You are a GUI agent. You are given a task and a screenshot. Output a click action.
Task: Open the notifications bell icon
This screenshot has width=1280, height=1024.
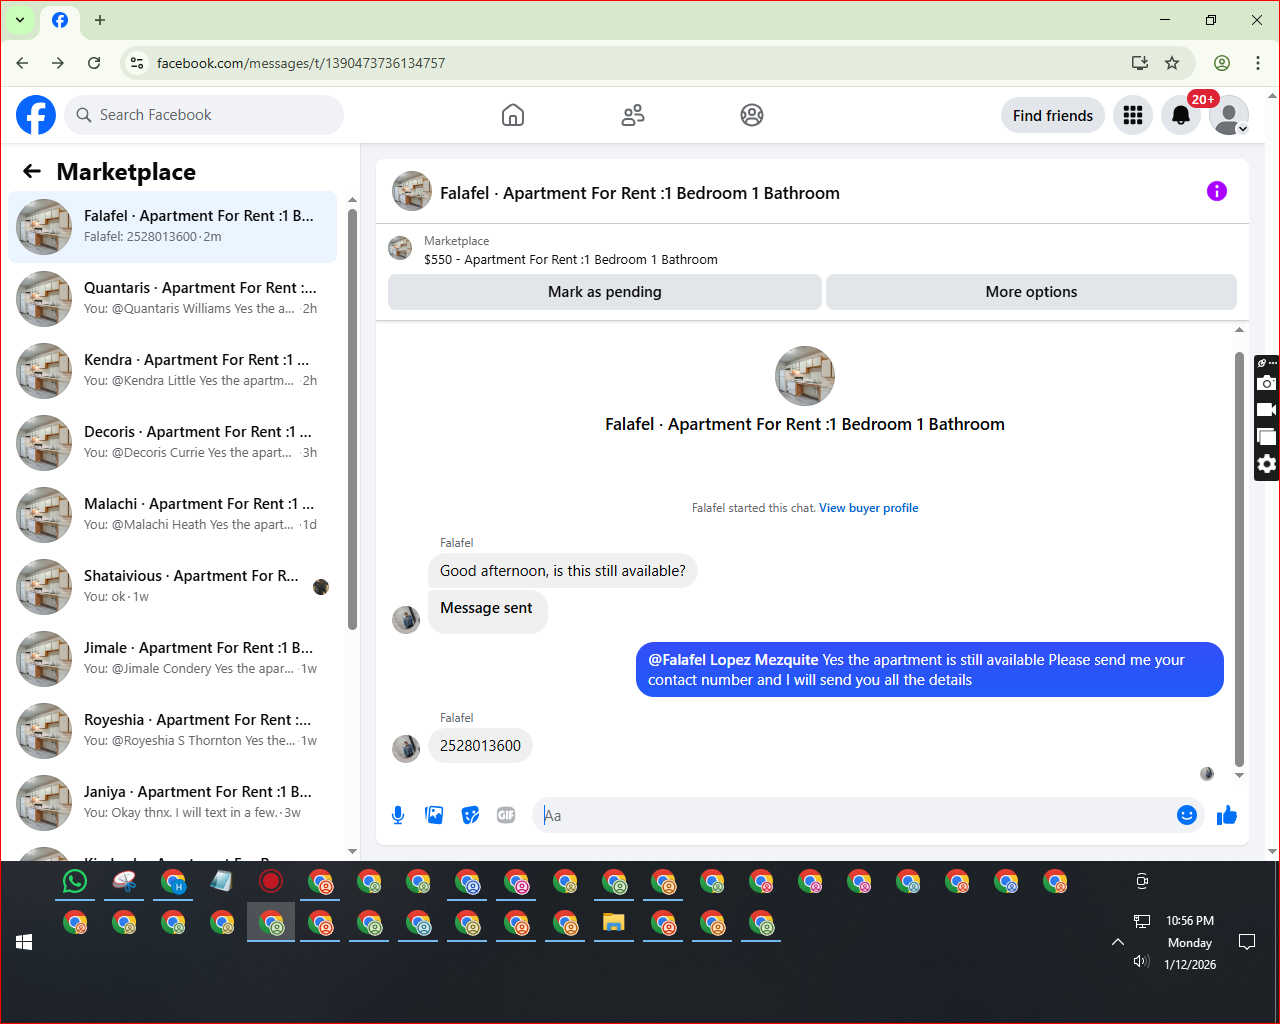pos(1181,115)
